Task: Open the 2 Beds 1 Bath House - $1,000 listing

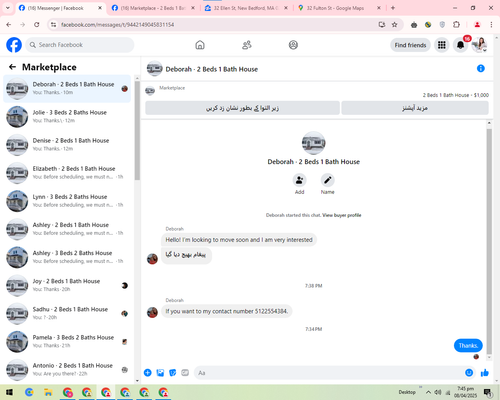Action: (x=456, y=95)
